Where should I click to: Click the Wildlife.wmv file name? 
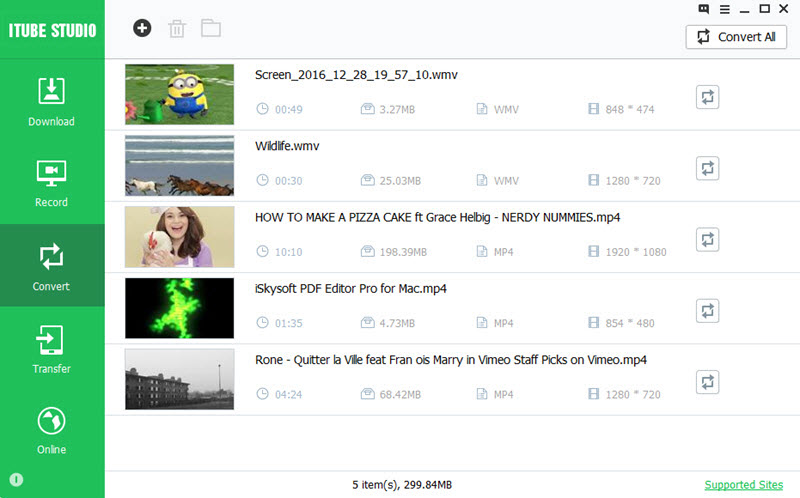(287, 146)
